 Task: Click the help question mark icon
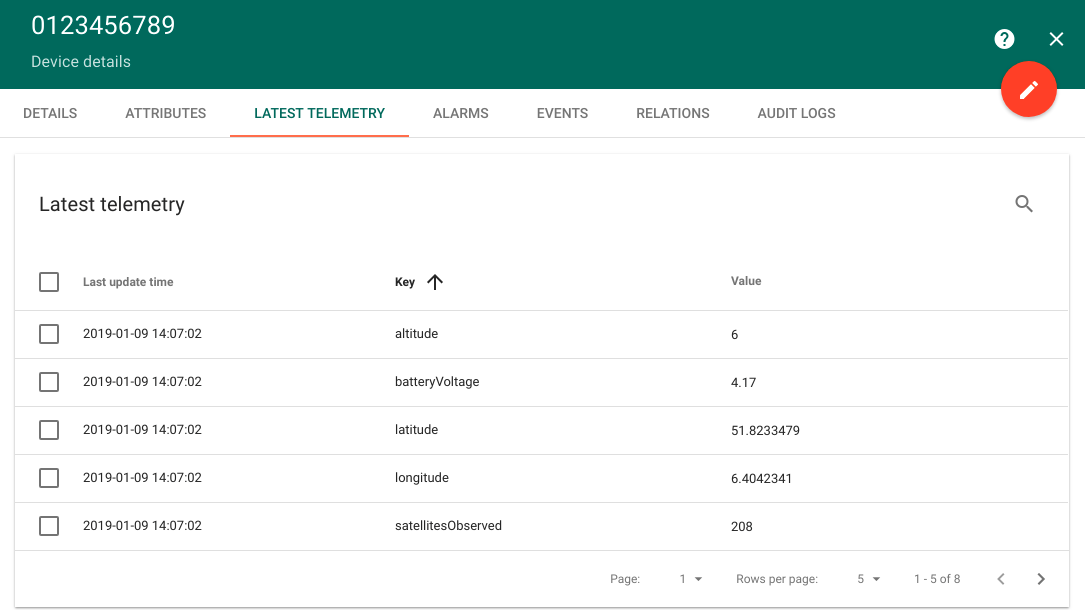(1004, 39)
